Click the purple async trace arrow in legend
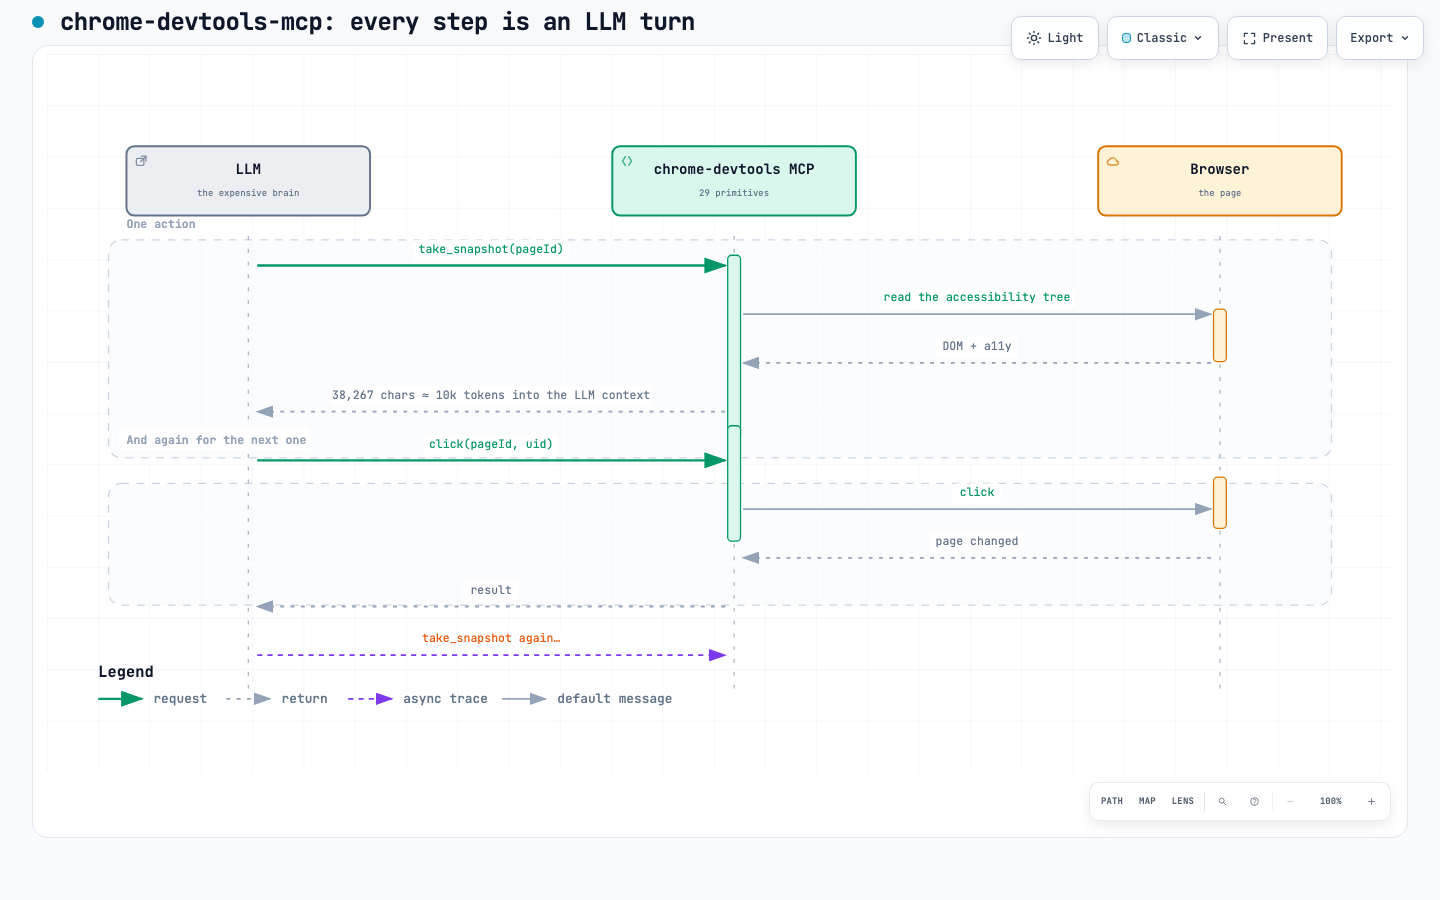Screen dimensions: 1440x900 tap(370, 699)
